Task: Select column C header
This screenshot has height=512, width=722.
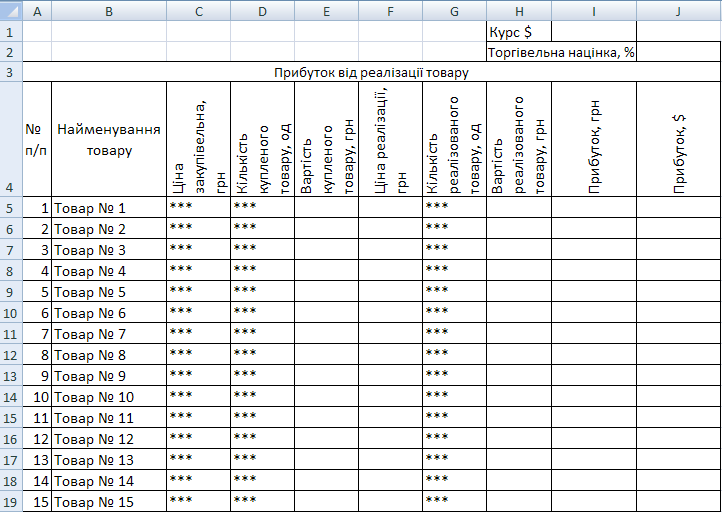Action: pos(198,11)
